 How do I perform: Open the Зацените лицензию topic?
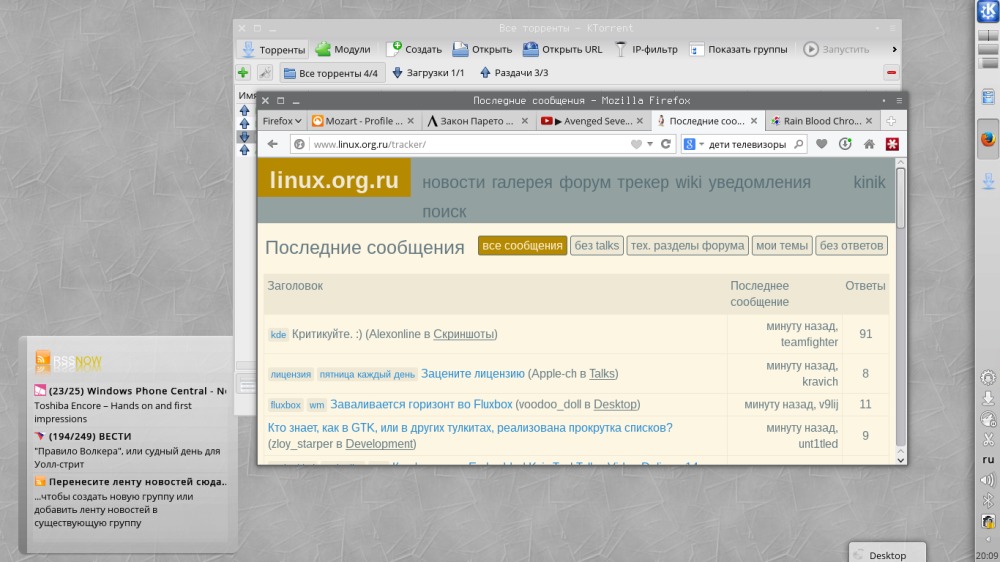(x=473, y=374)
